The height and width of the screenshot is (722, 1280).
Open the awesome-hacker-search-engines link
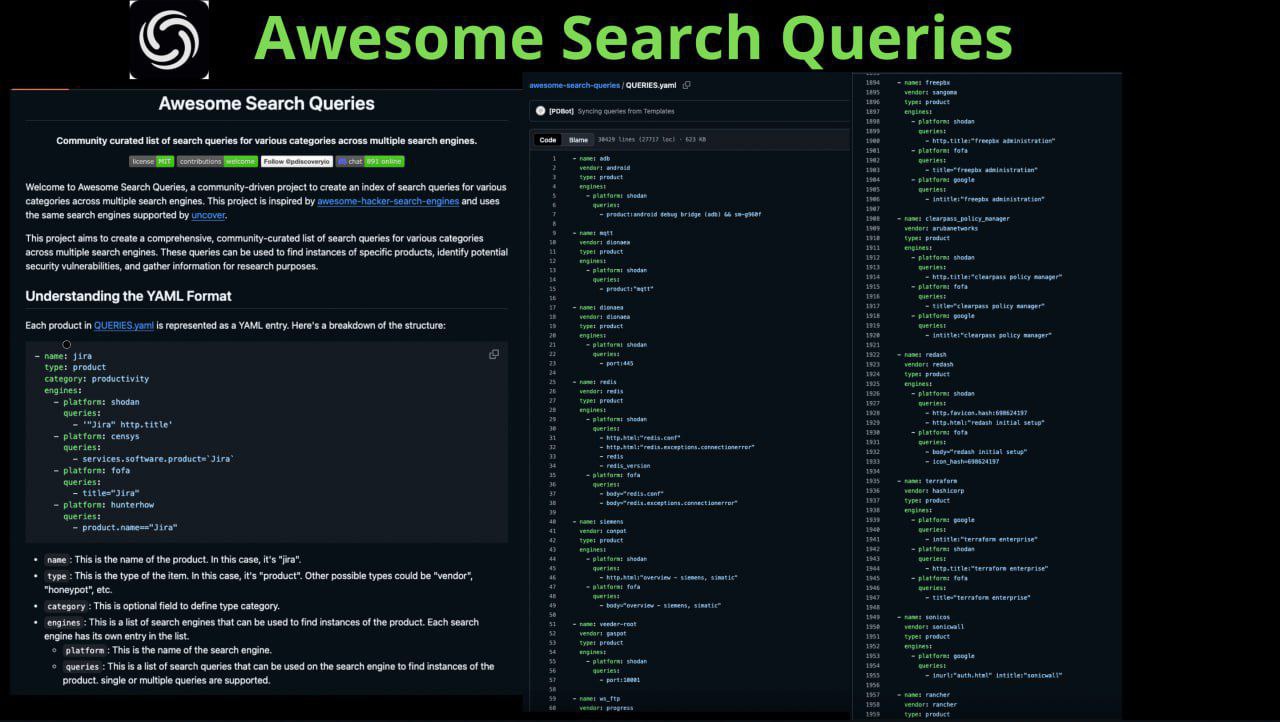pos(388,201)
